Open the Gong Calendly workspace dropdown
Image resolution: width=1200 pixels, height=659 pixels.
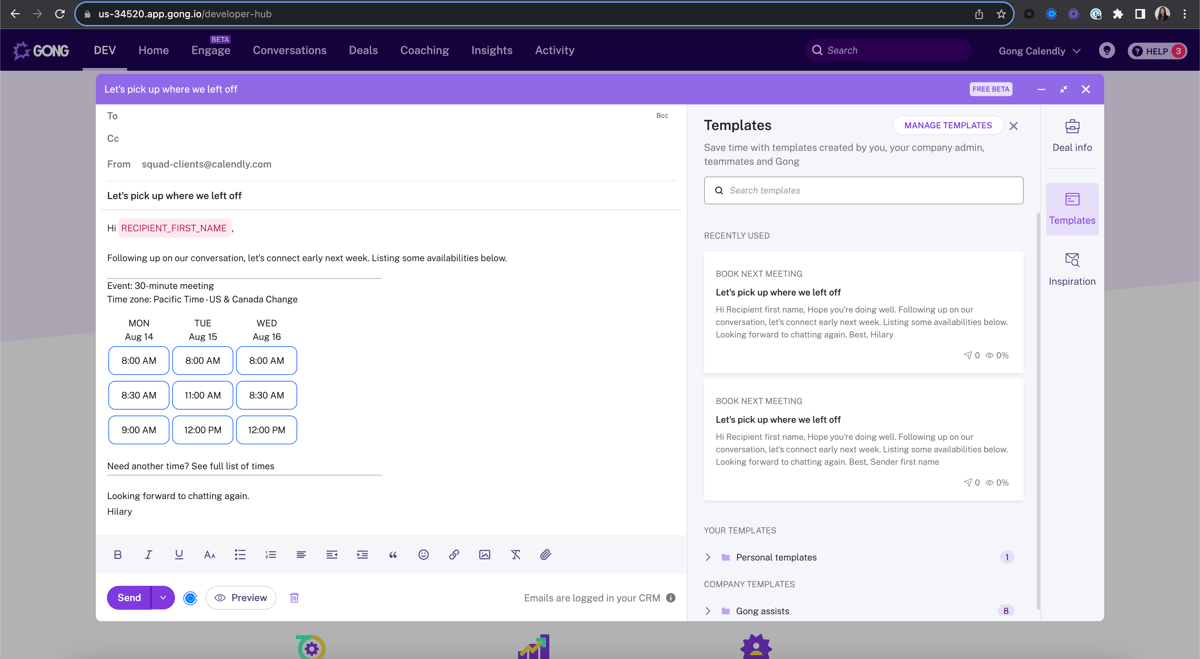tap(1039, 51)
